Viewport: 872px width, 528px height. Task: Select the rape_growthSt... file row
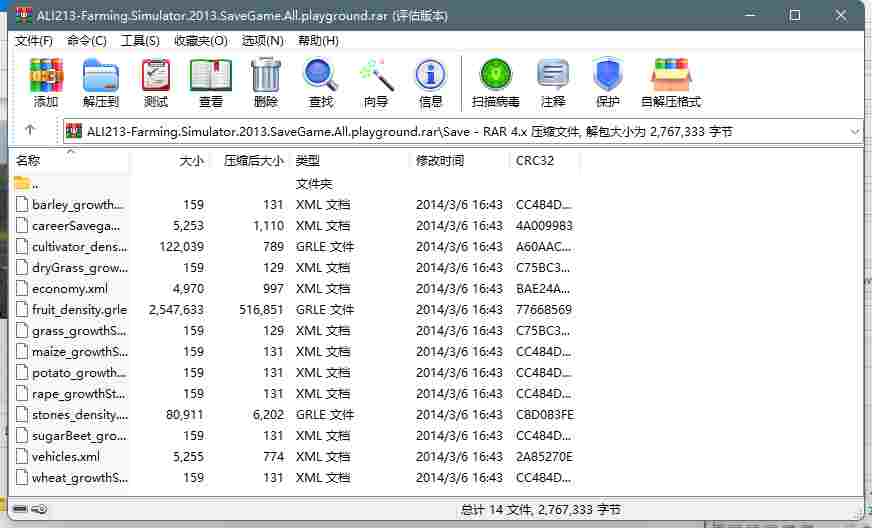click(295, 393)
